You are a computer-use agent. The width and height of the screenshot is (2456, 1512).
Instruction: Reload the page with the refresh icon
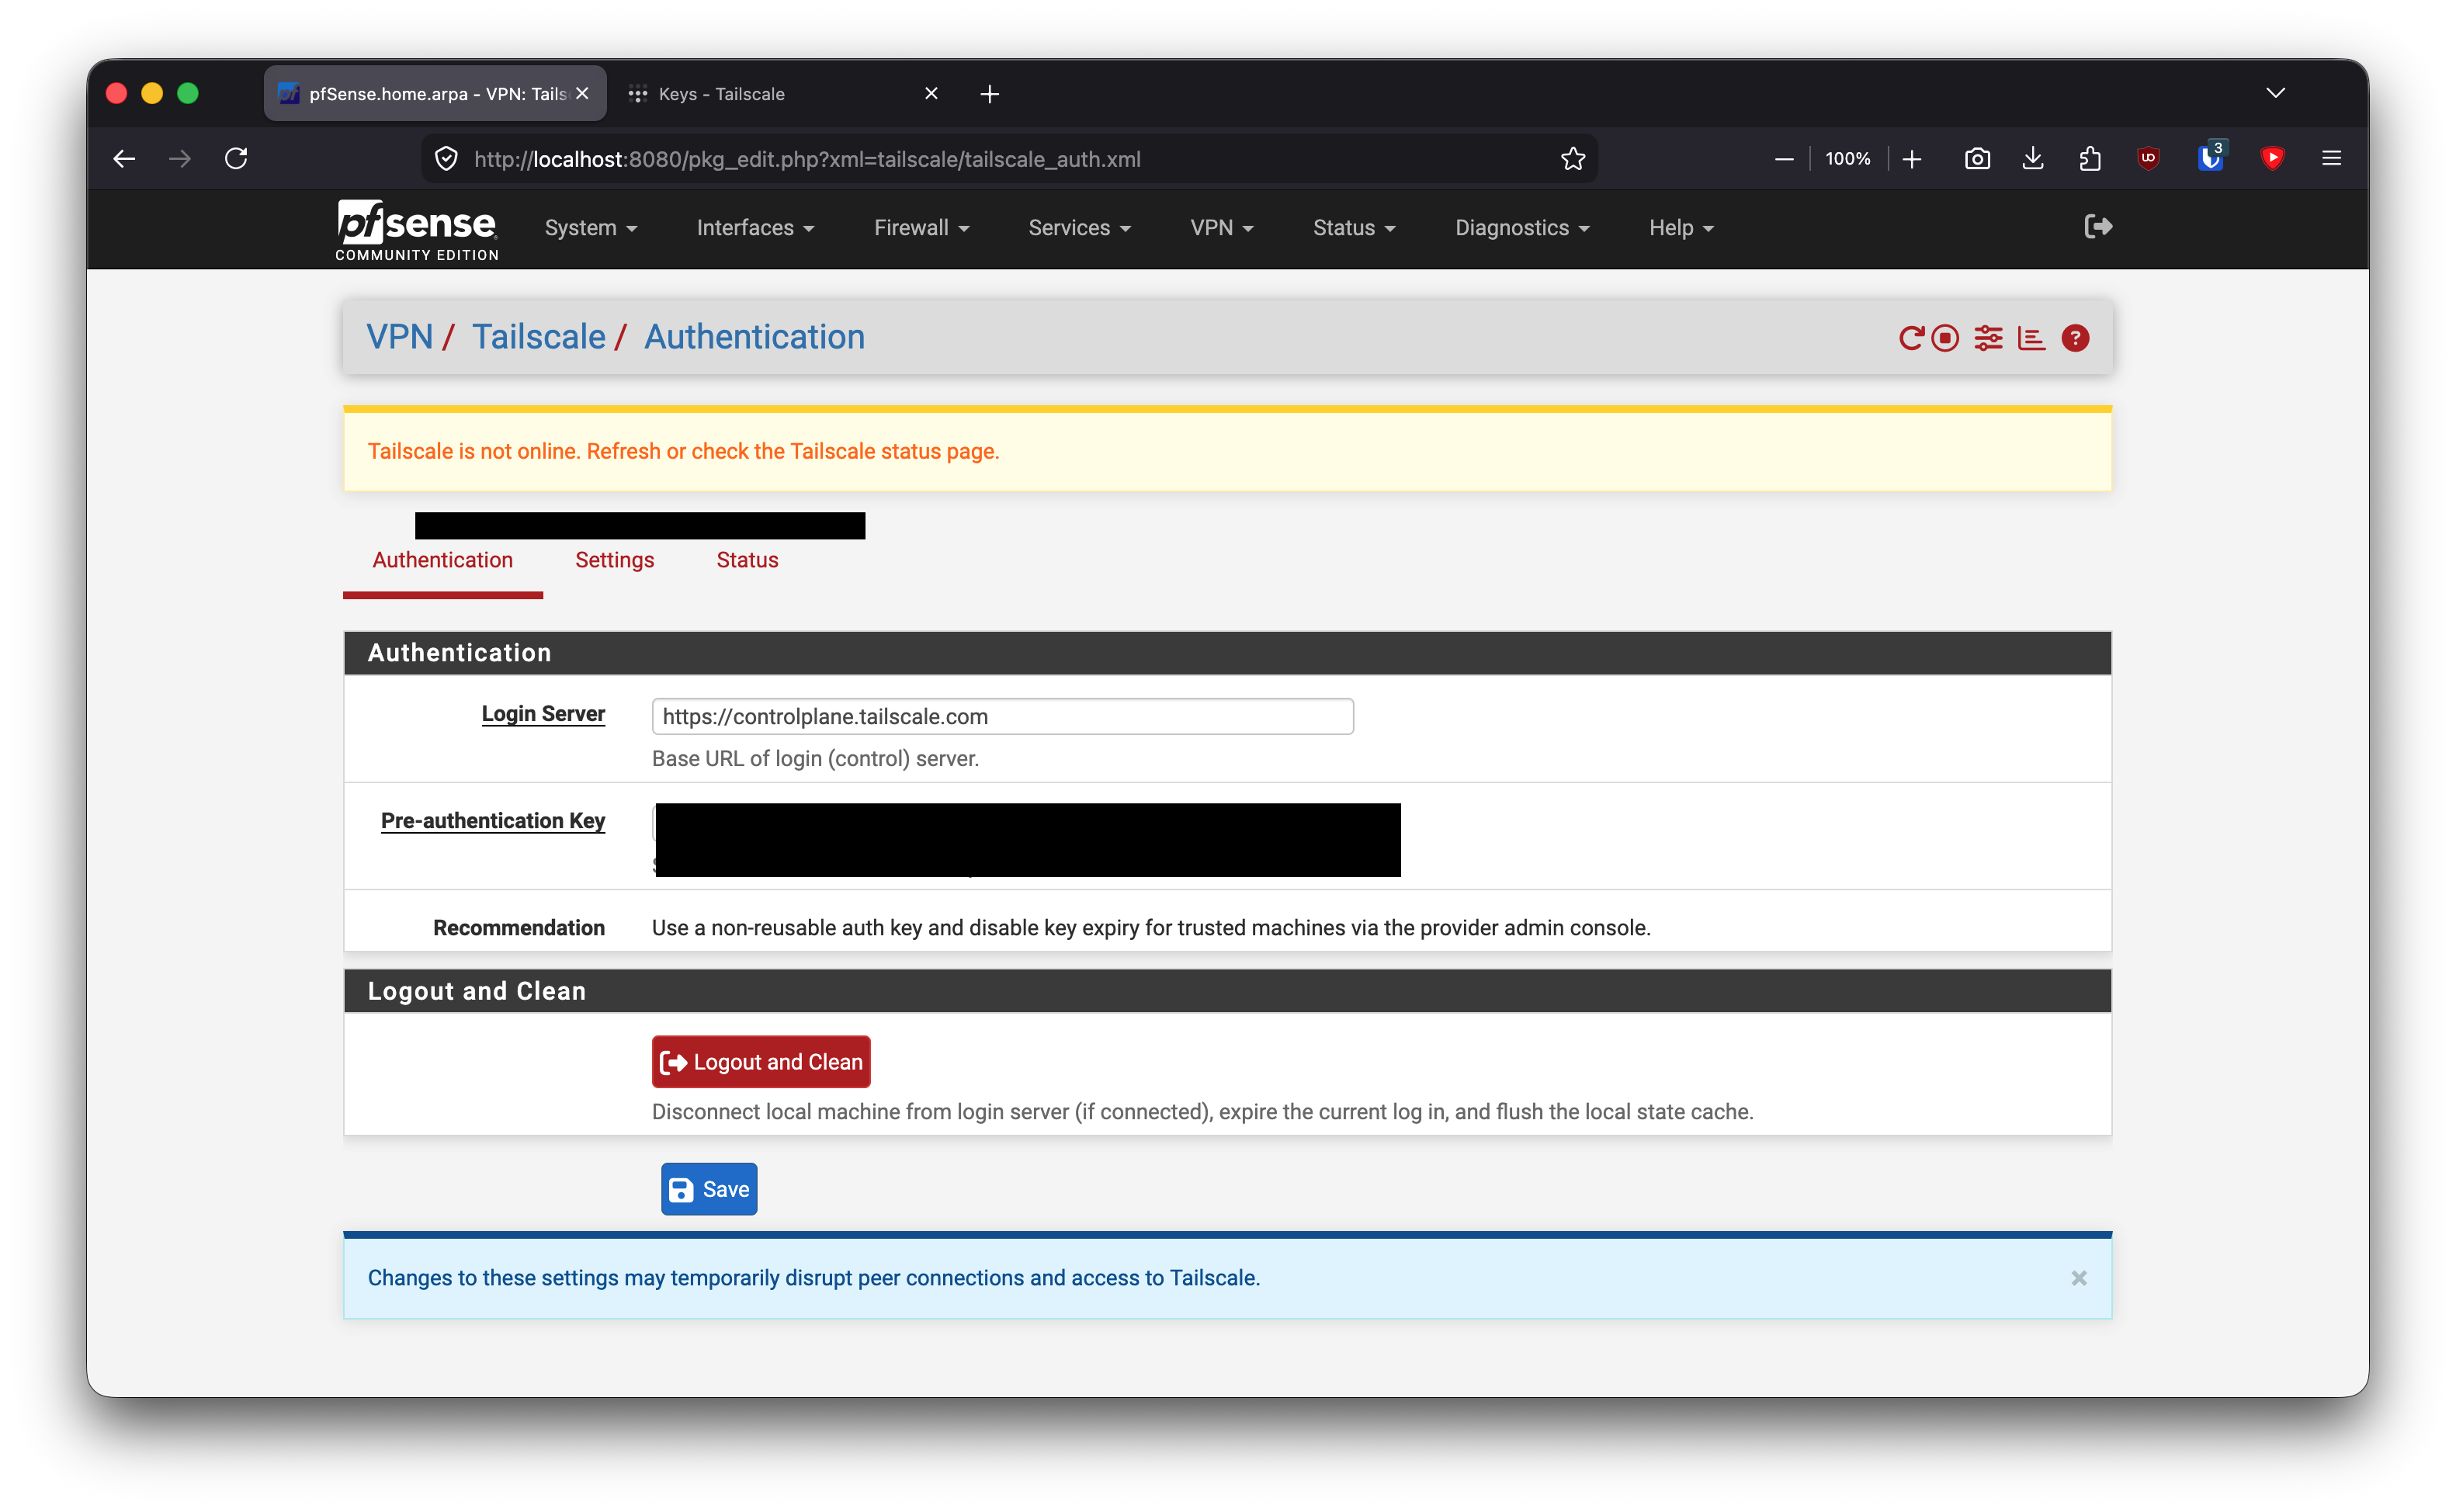tap(236, 158)
